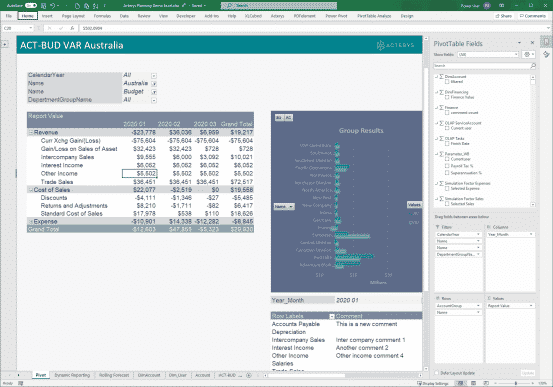
Task: Check the field under DimAccount measure group
Action: pyautogui.click(x=447, y=81)
